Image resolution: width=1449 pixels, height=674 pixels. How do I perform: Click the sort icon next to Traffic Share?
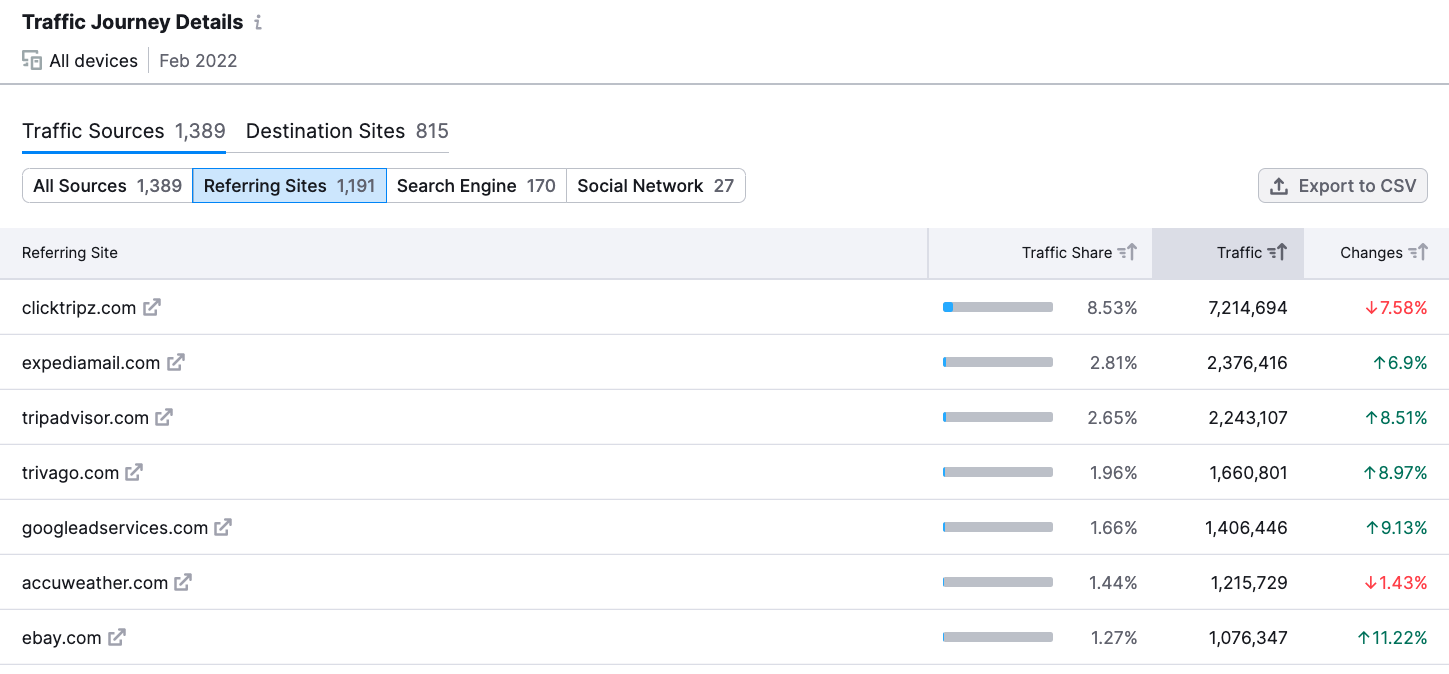coord(1127,253)
